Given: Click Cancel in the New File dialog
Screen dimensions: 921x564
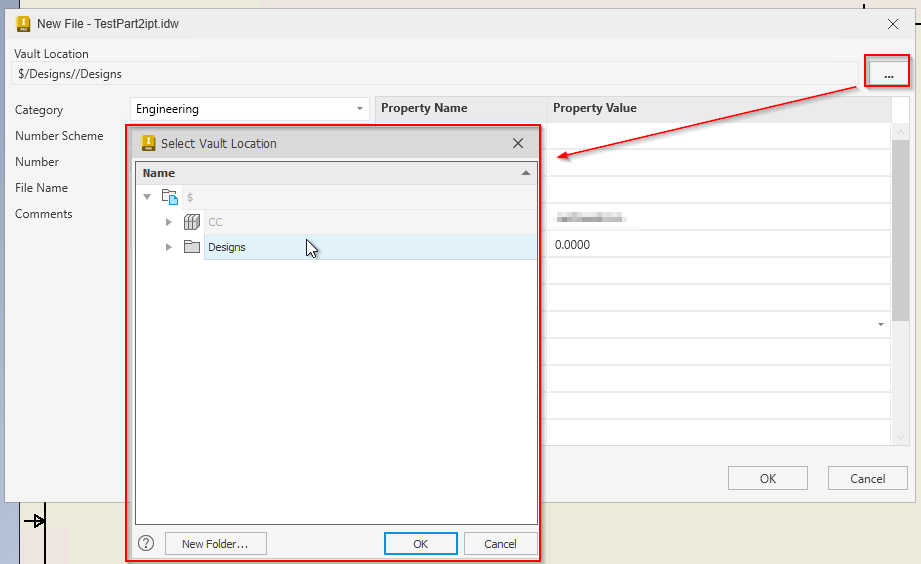Looking at the screenshot, I should click(x=868, y=478).
